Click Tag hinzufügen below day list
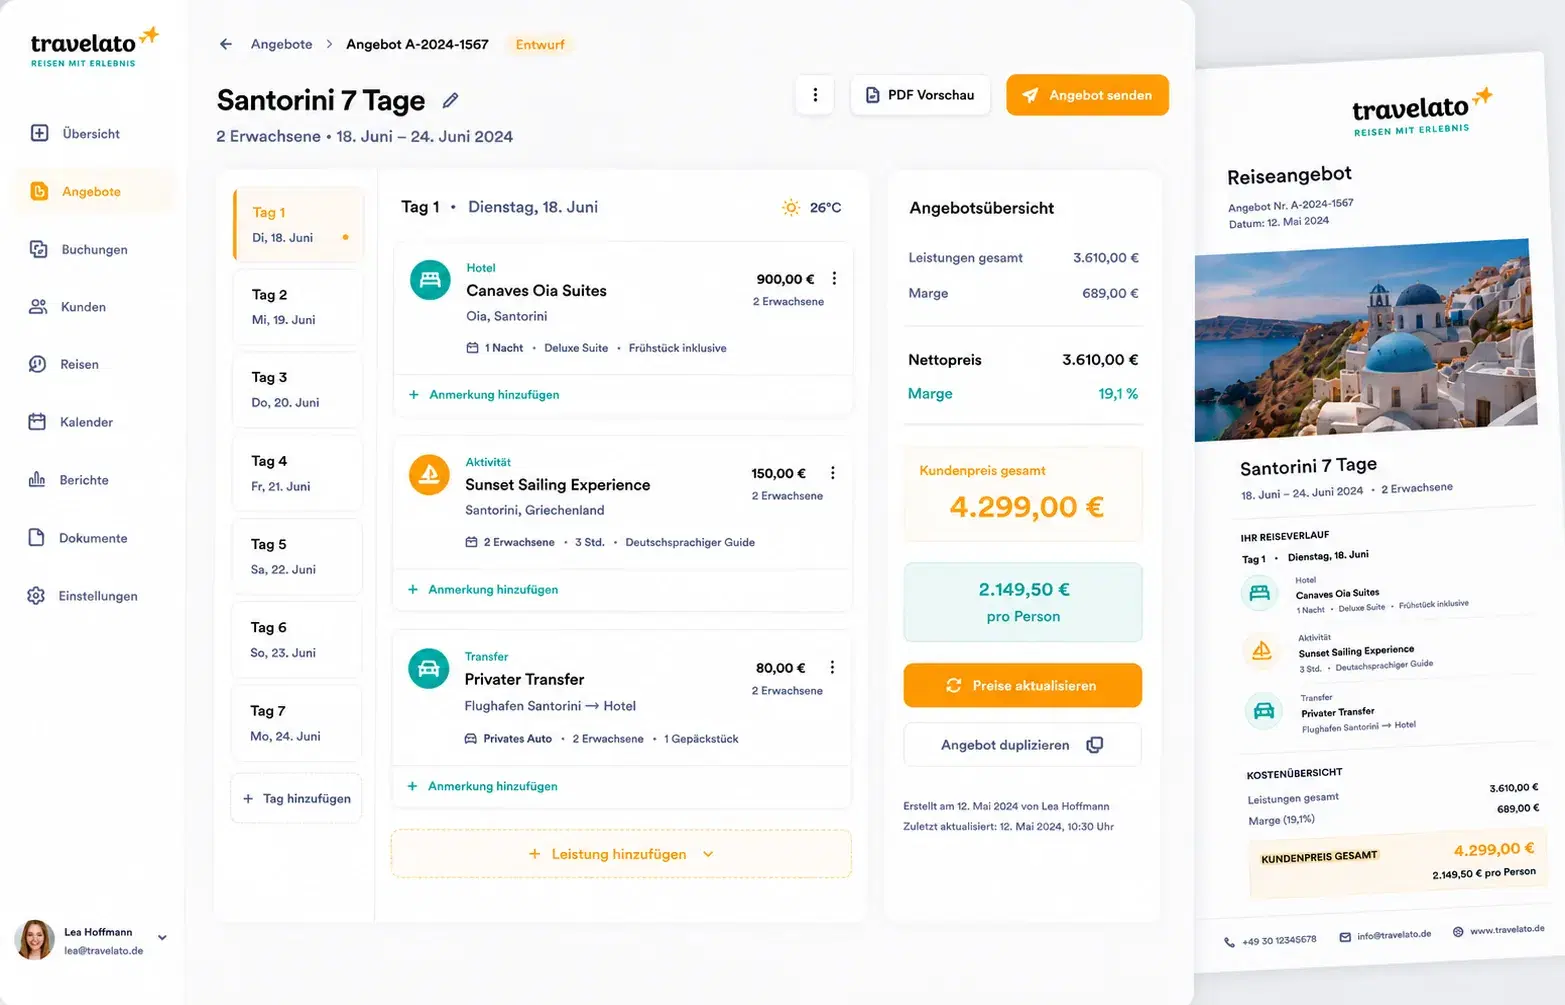The height and width of the screenshot is (1005, 1565). pos(296,798)
